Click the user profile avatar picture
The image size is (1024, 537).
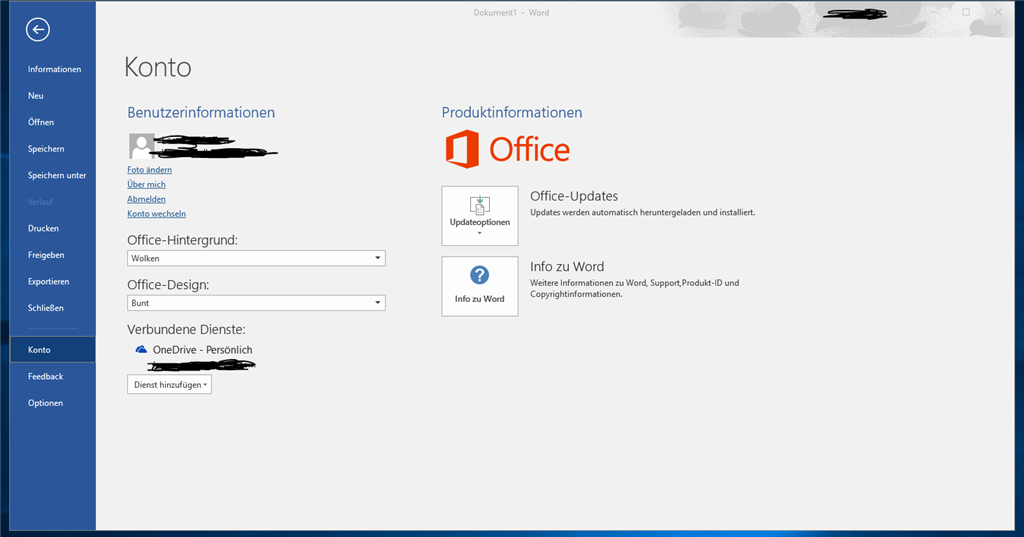(x=141, y=146)
